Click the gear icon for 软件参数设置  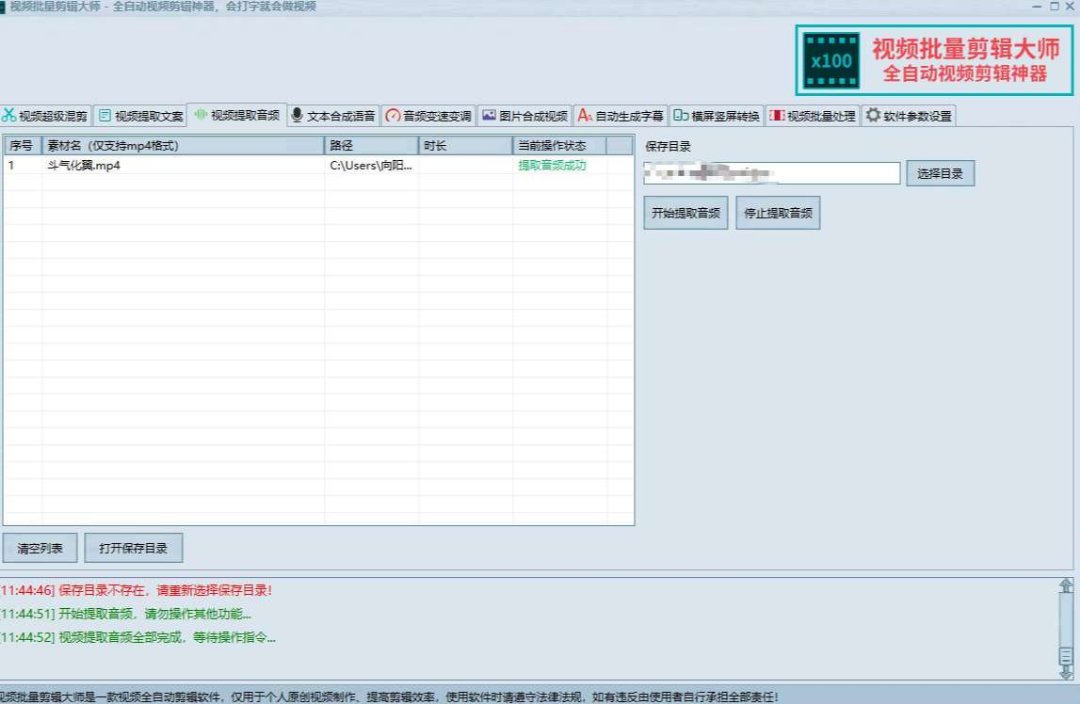tap(873, 115)
